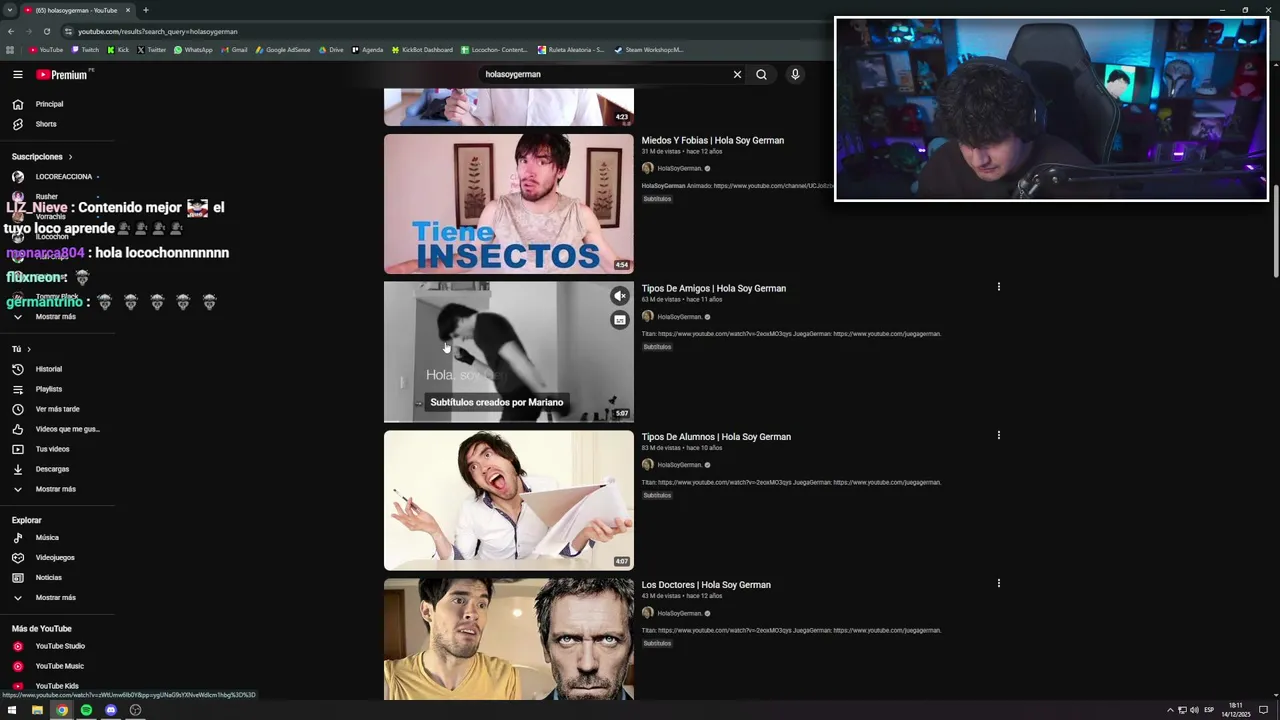Start voice search with microphone
The width and height of the screenshot is (1280, 720).
point(795,74)
